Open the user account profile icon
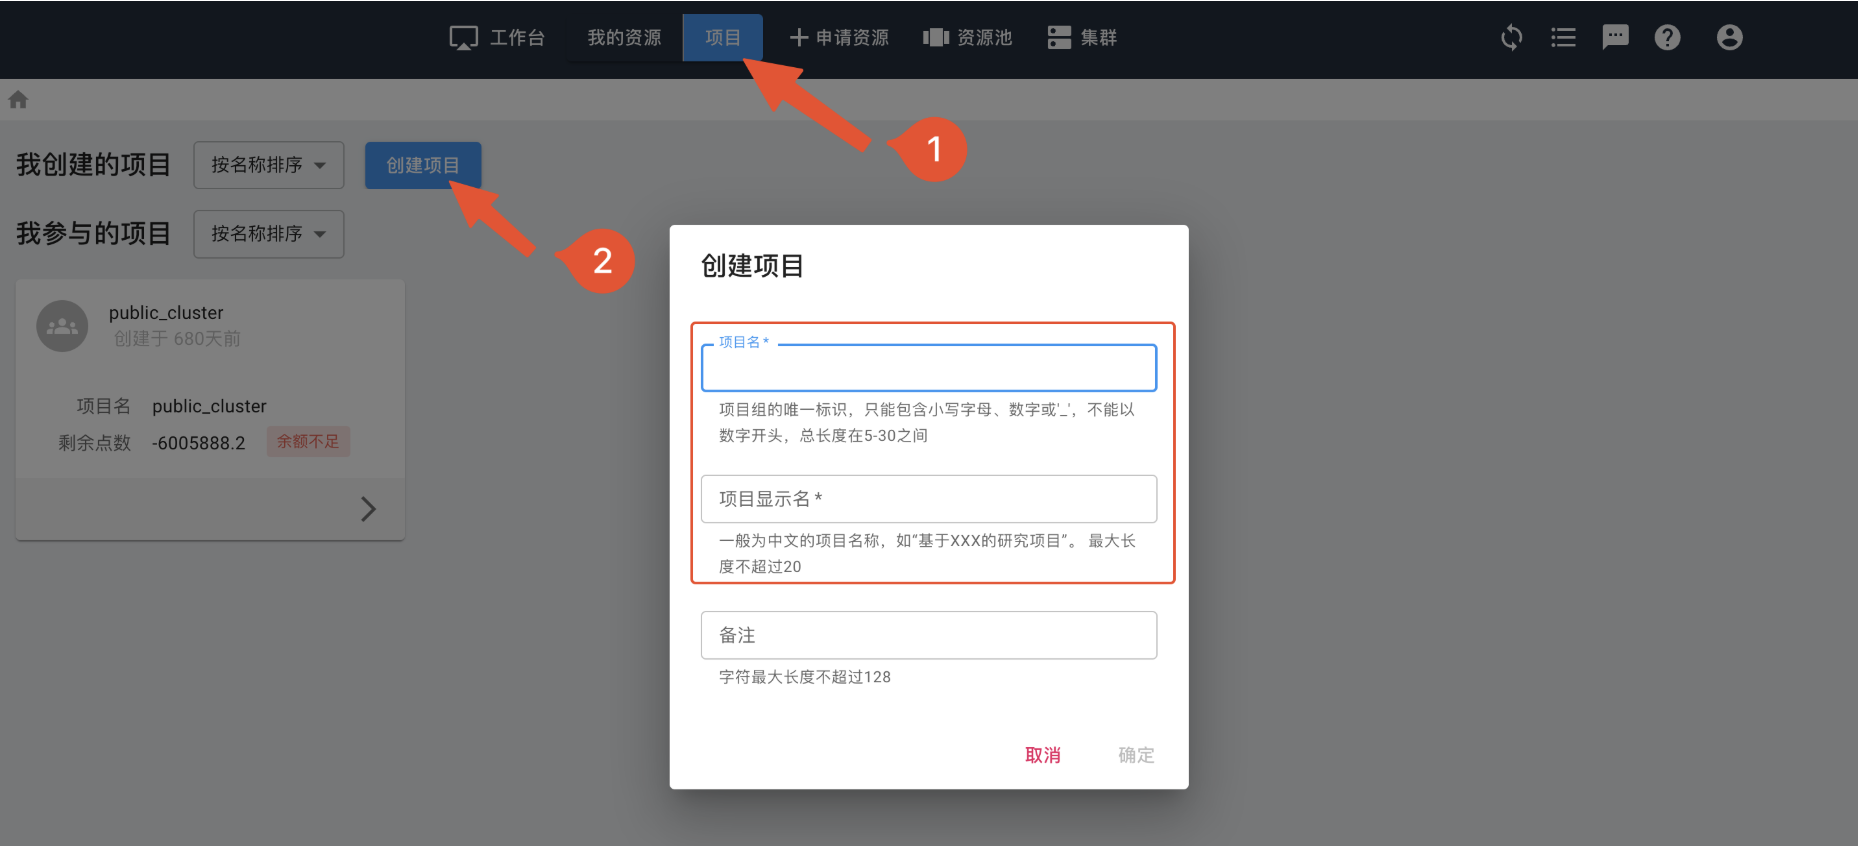 [1729, 38]
